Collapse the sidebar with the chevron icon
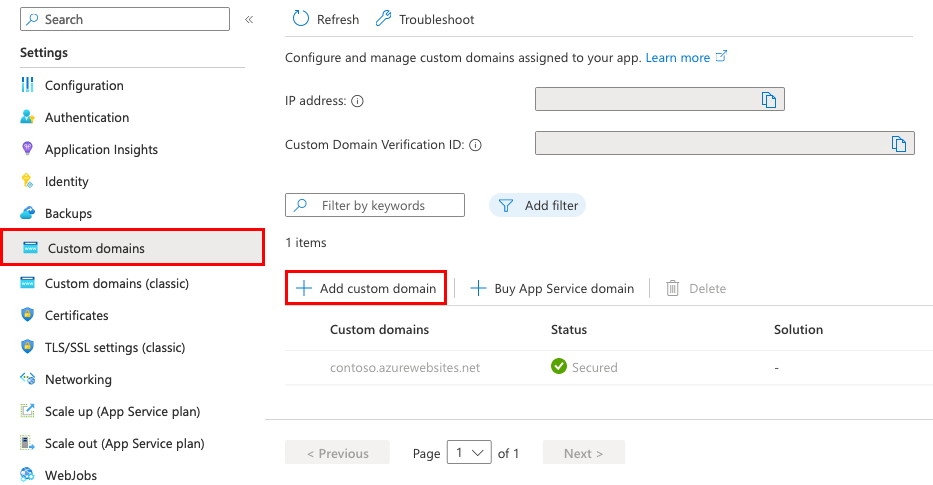 (249, 19)
